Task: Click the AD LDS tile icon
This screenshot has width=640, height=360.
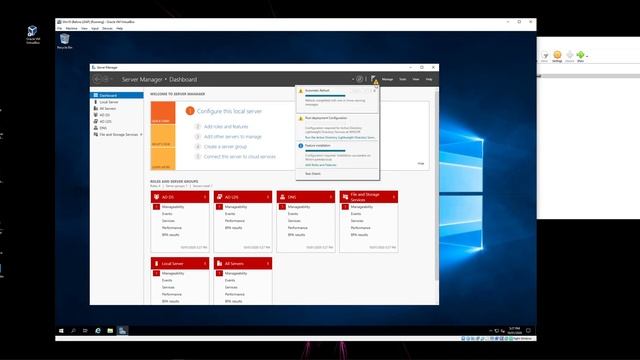Action: [219, 197]
